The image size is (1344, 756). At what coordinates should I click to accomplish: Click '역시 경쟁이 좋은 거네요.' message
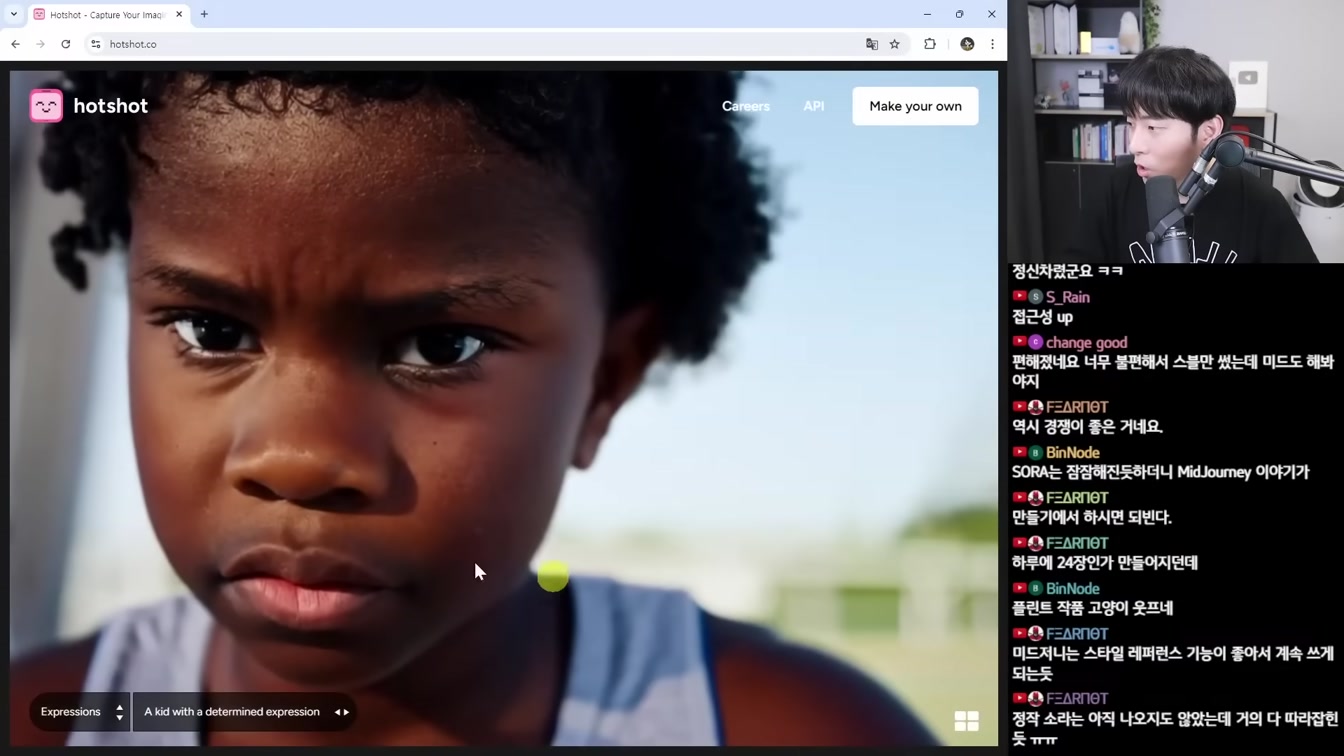pos(1087,427)
